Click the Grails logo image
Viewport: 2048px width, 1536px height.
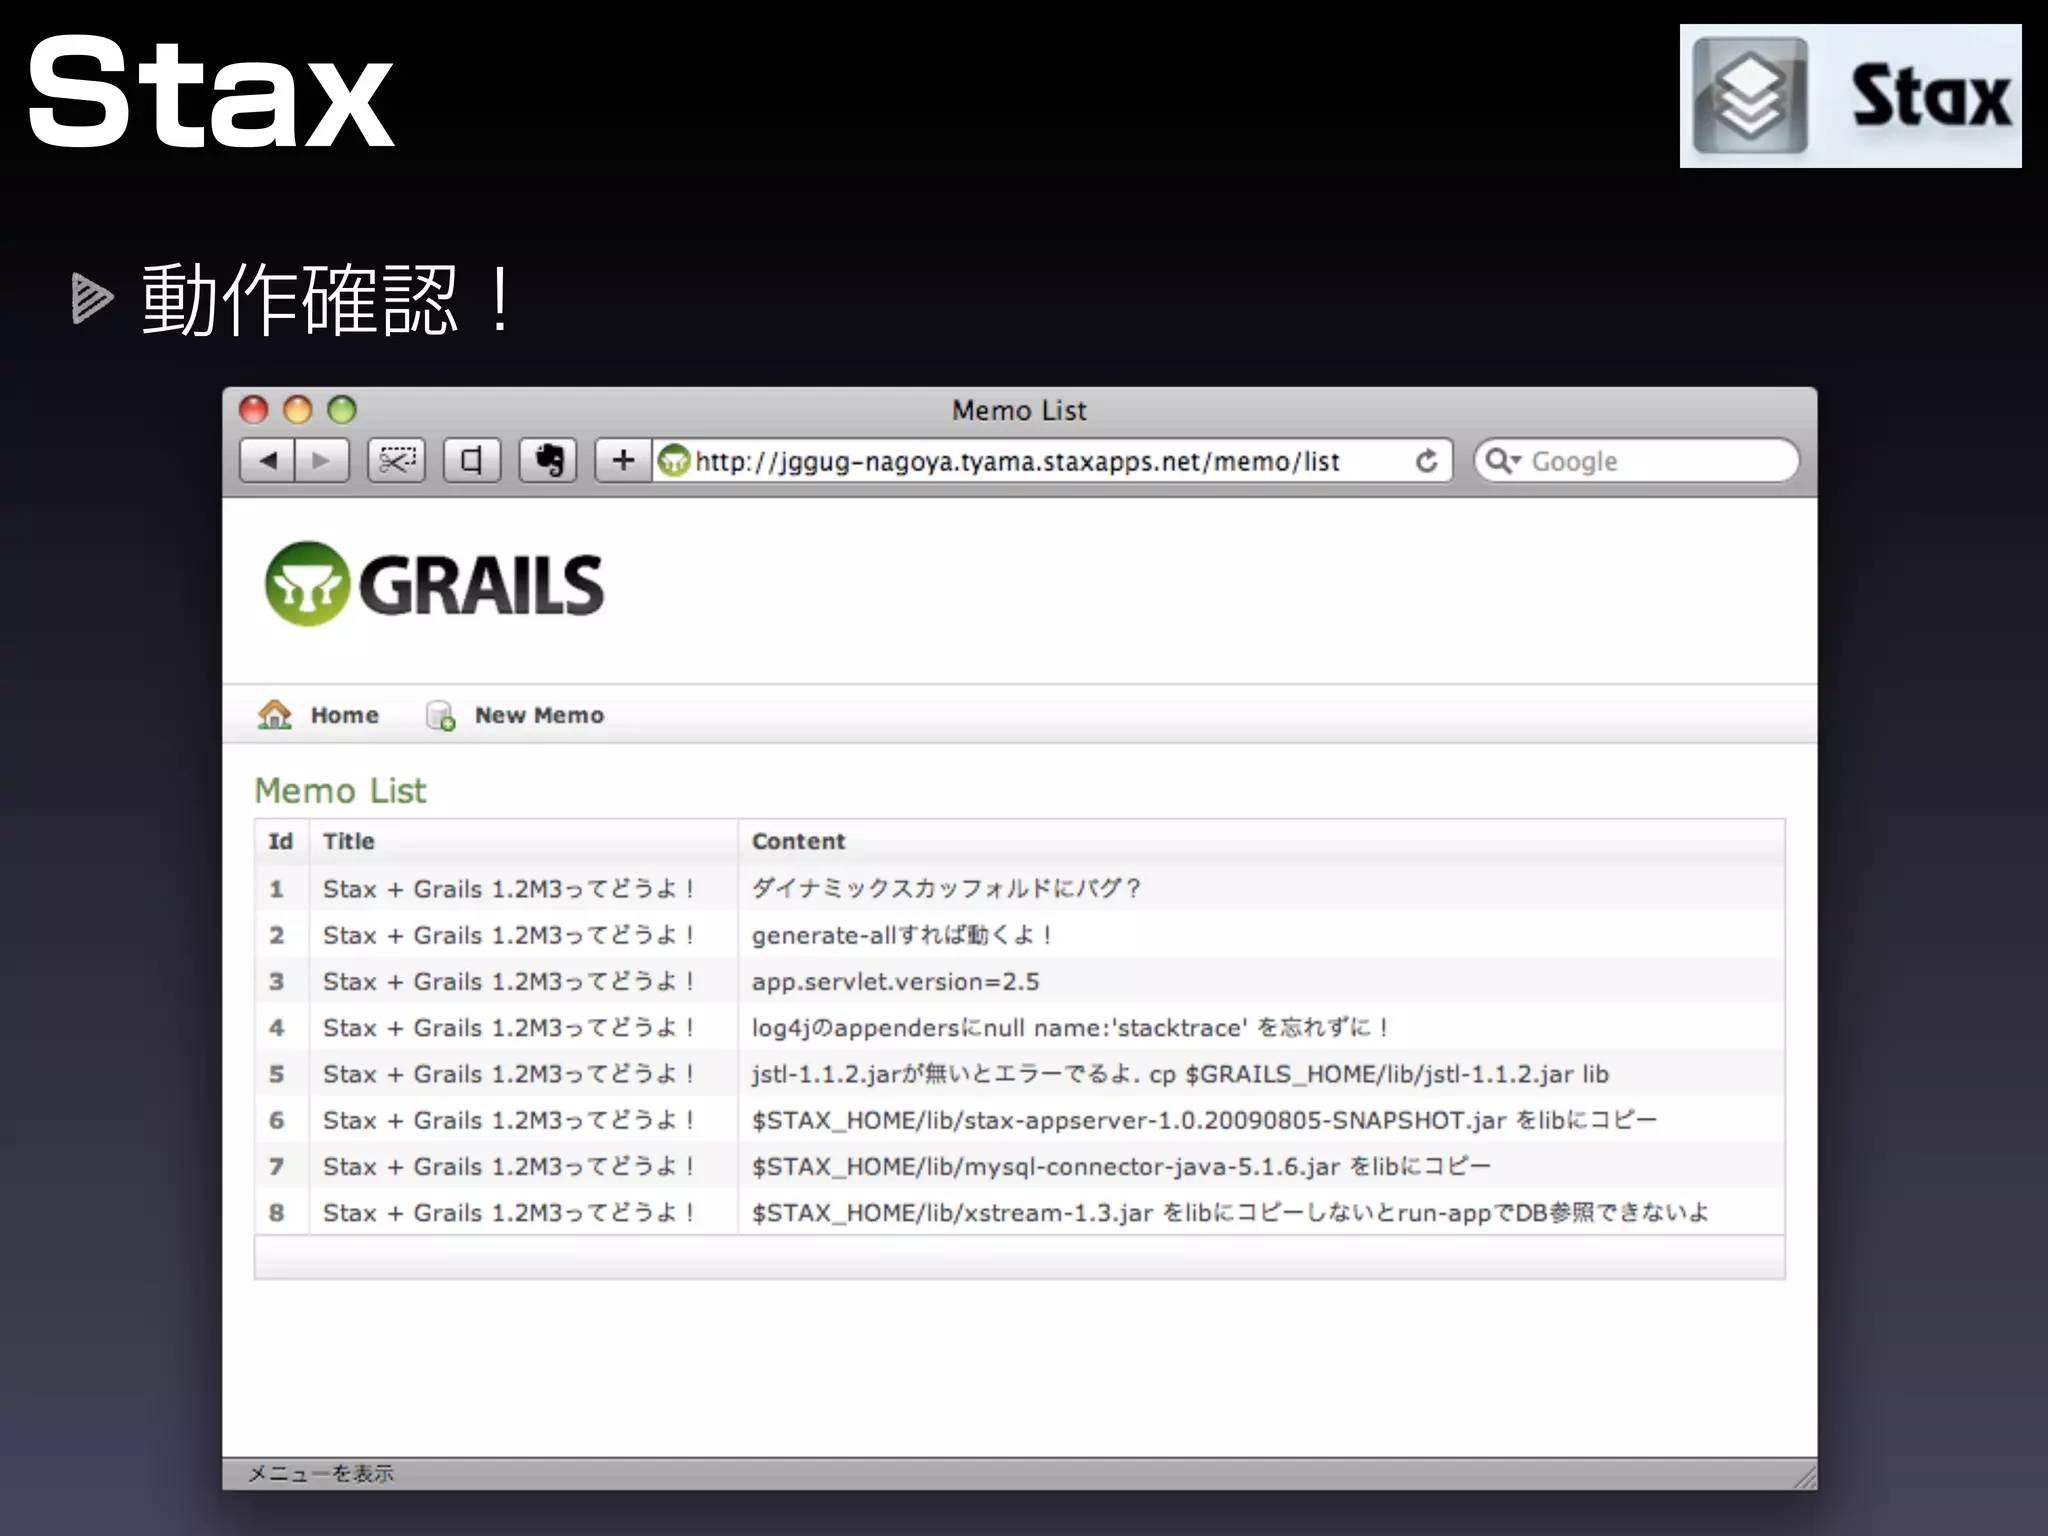point(434,585)
